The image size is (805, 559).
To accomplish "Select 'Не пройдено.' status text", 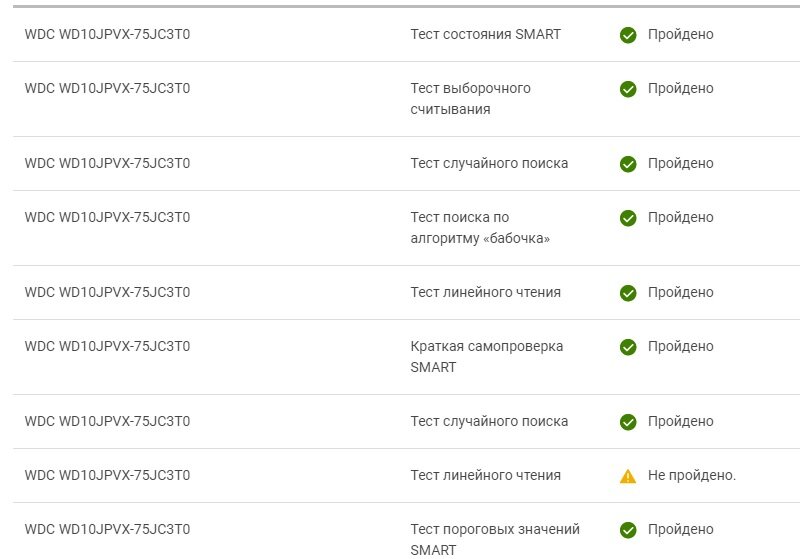I will pyautogui.click(x=692, y=475).
